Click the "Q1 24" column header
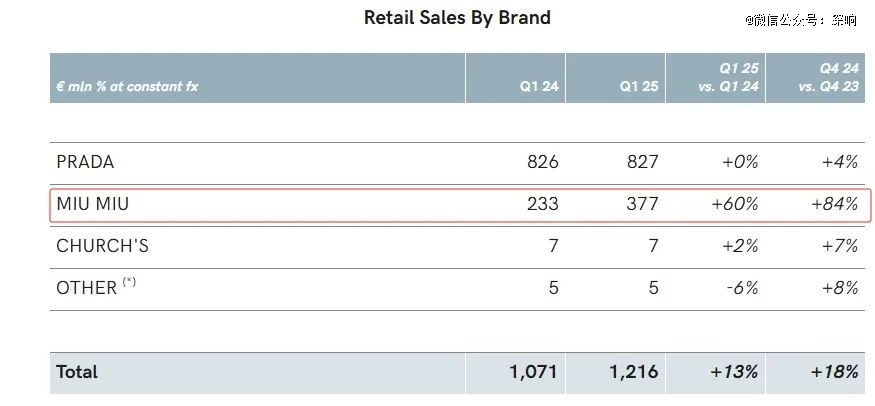This screenshot has height=406, width=875. 538,87
